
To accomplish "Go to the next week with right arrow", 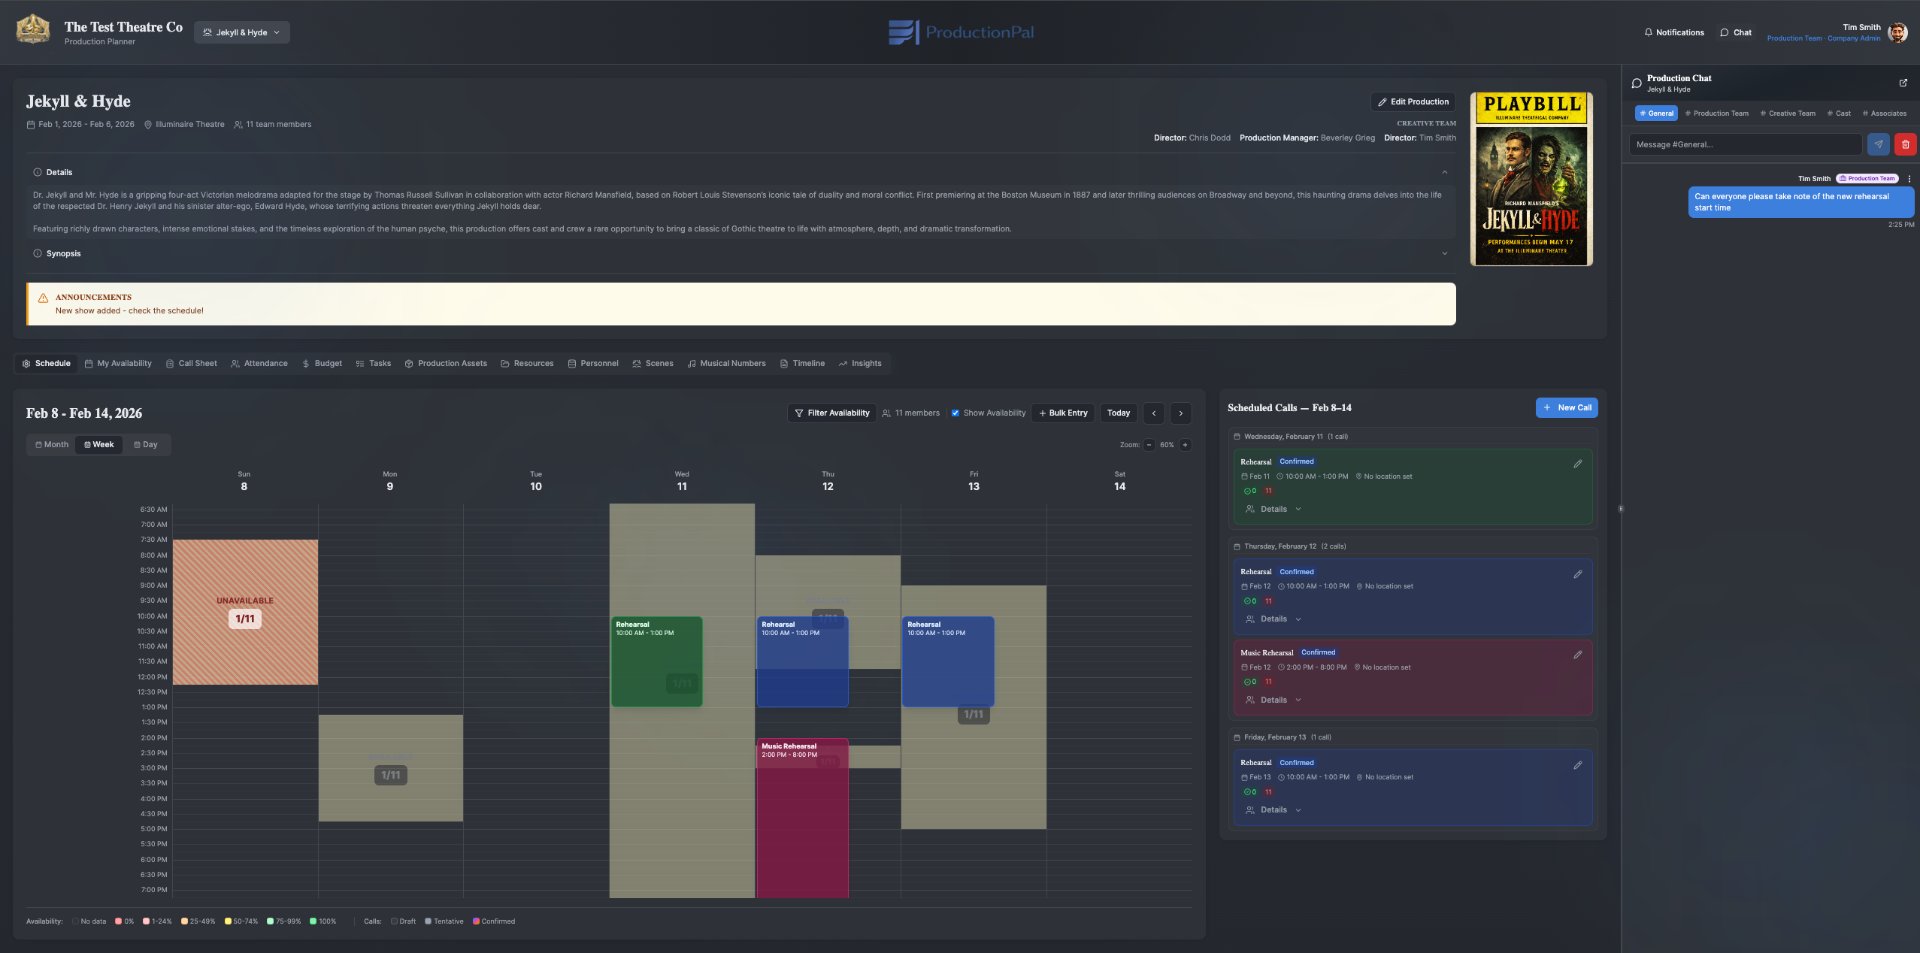I will coord(1180,413).
